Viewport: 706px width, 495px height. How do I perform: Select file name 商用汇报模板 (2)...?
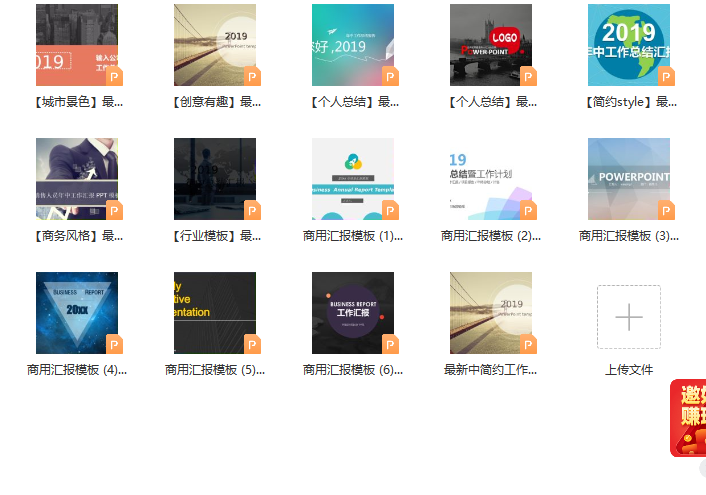tap(491, 236)
